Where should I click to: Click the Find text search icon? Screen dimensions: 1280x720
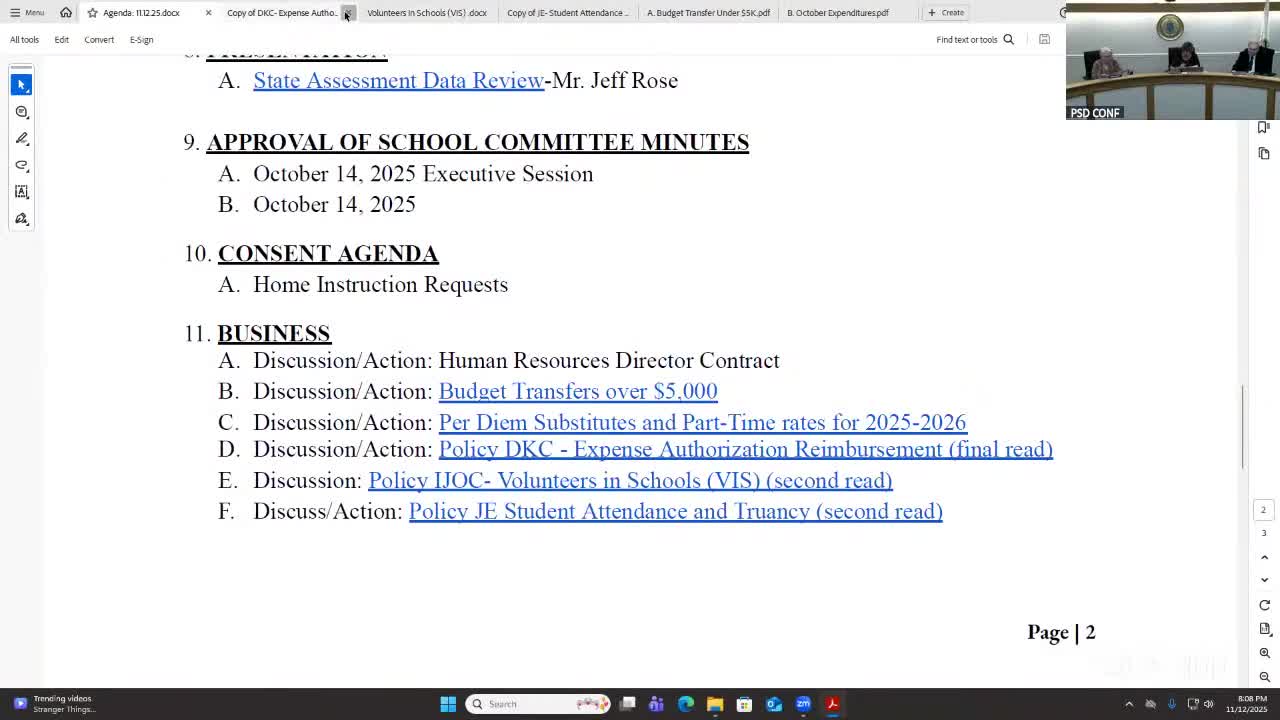coord(1008,39)
